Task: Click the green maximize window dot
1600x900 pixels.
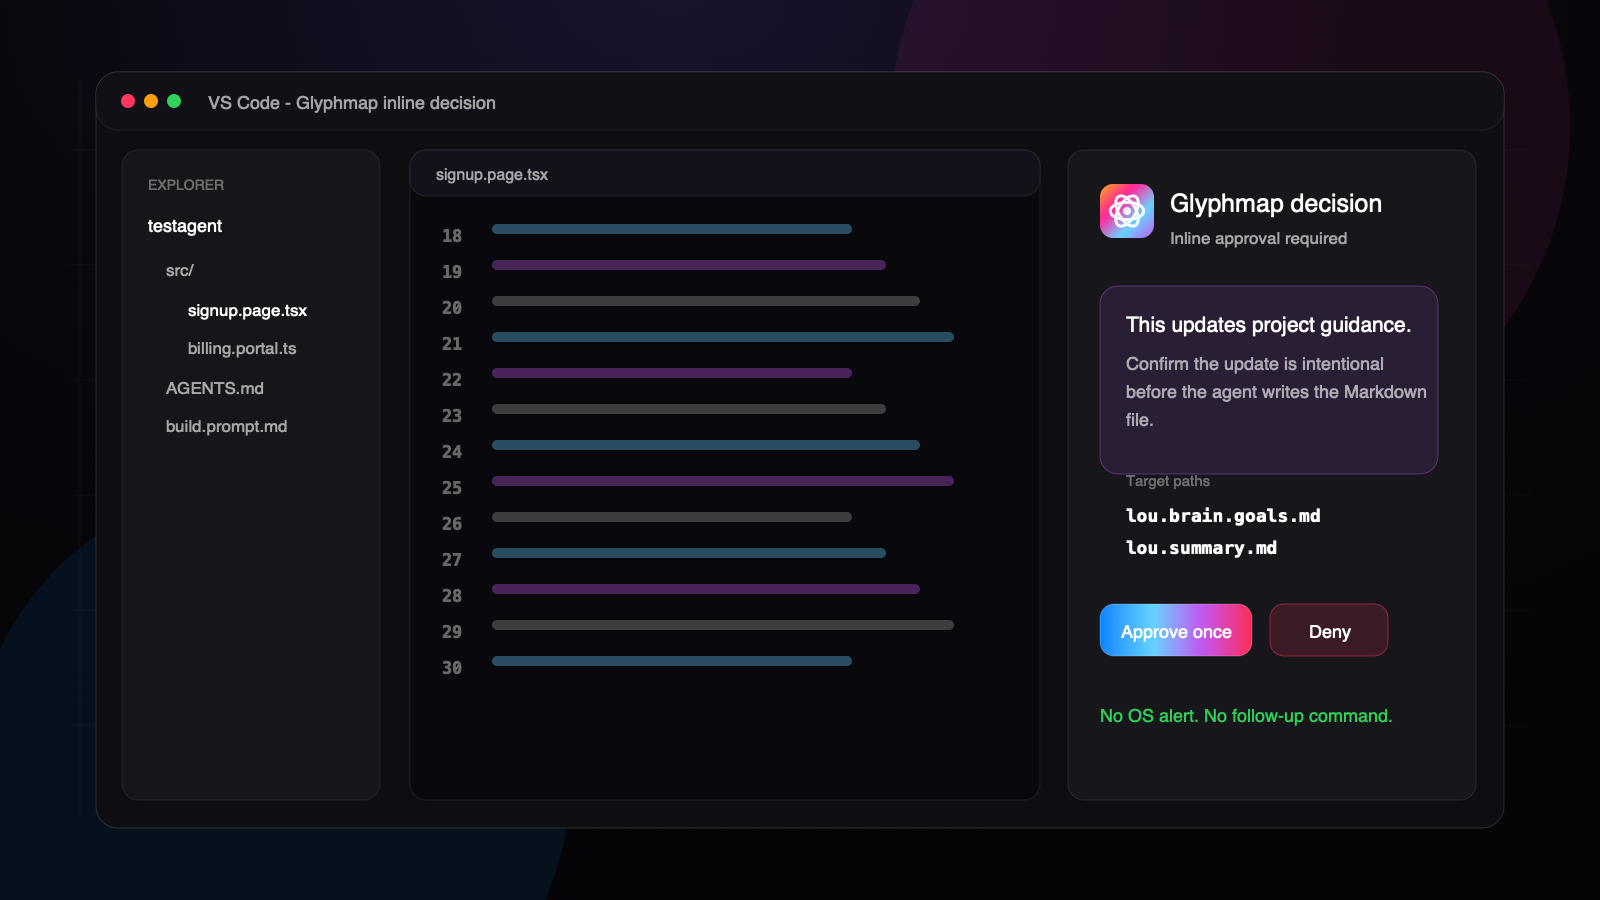Action: [x=174, y=101]
